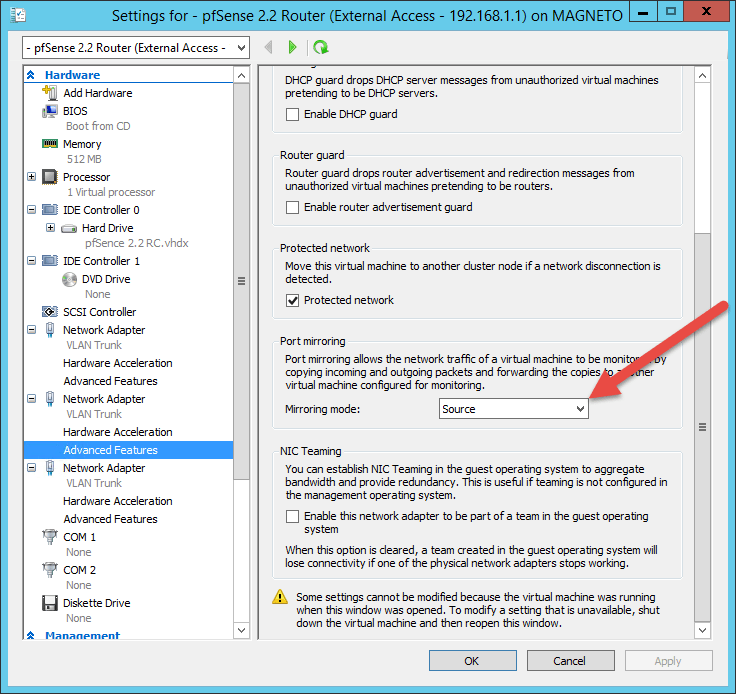Click the IDE Controller 0 icon
Viewport: 736px width, 694px height.
pos(50,209)
